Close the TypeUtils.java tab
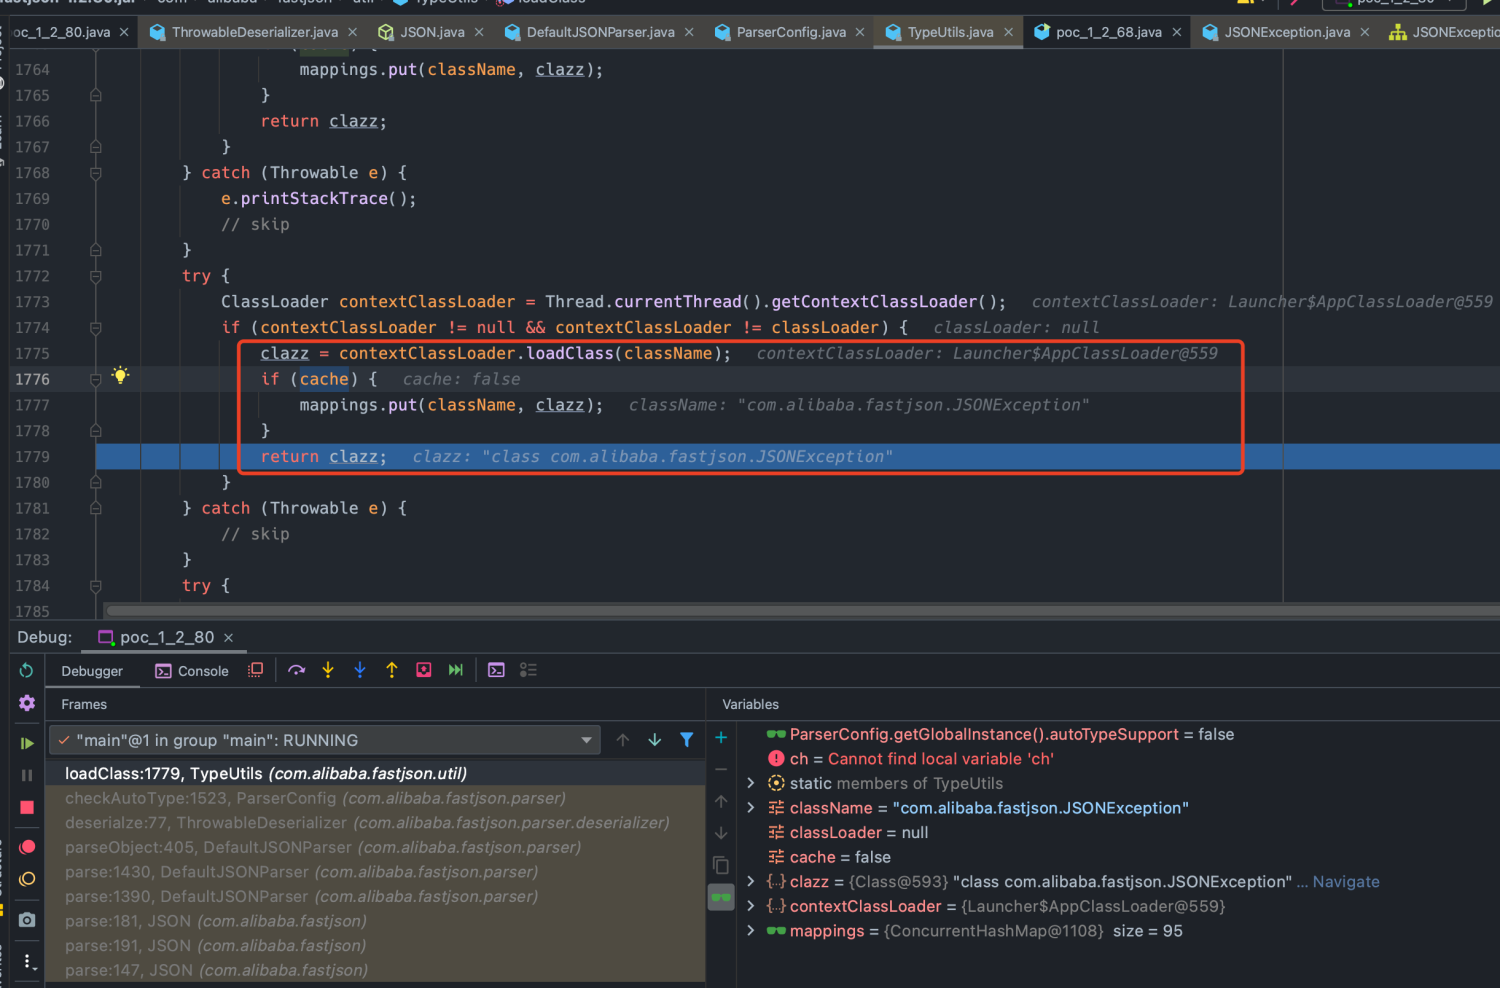 1008,32
